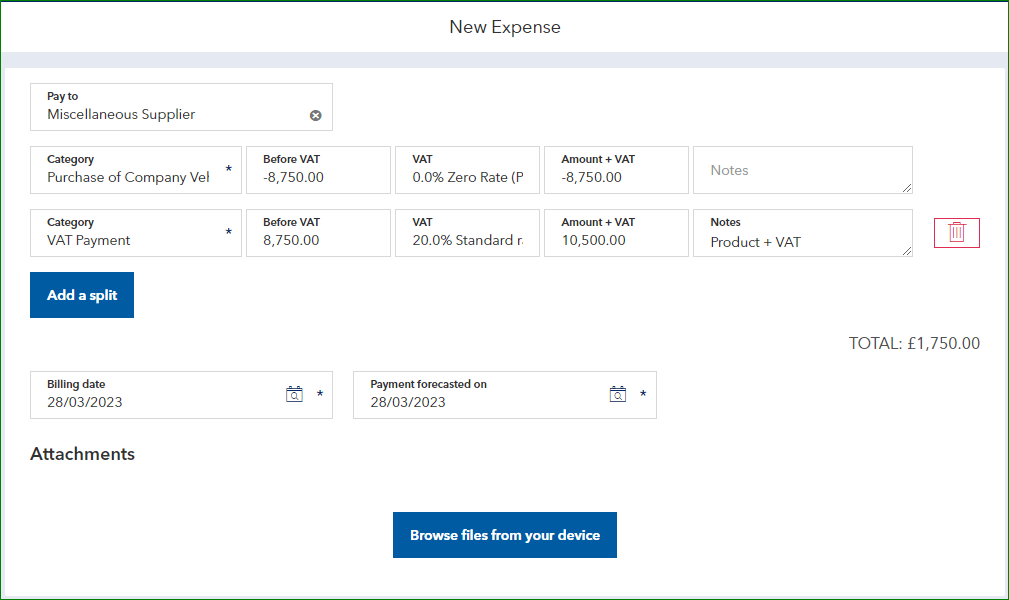
Task: Click the TOTAL £1,750.00 label
Action: click(x=914, y=343)
